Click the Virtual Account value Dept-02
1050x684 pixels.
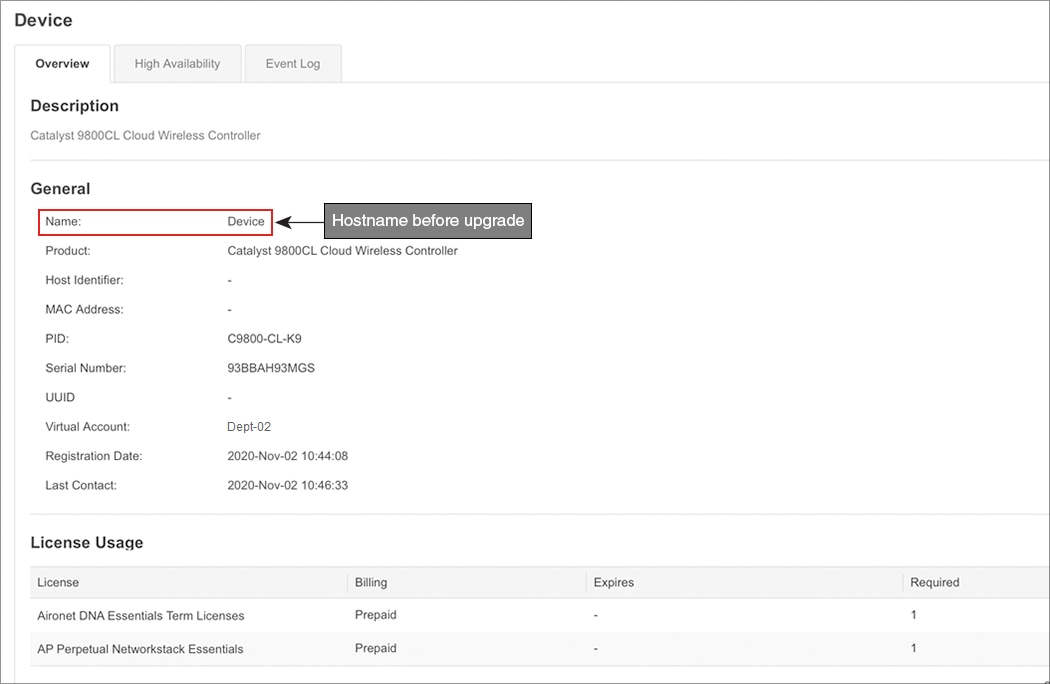pyautogui.click(x=248, y=427)
